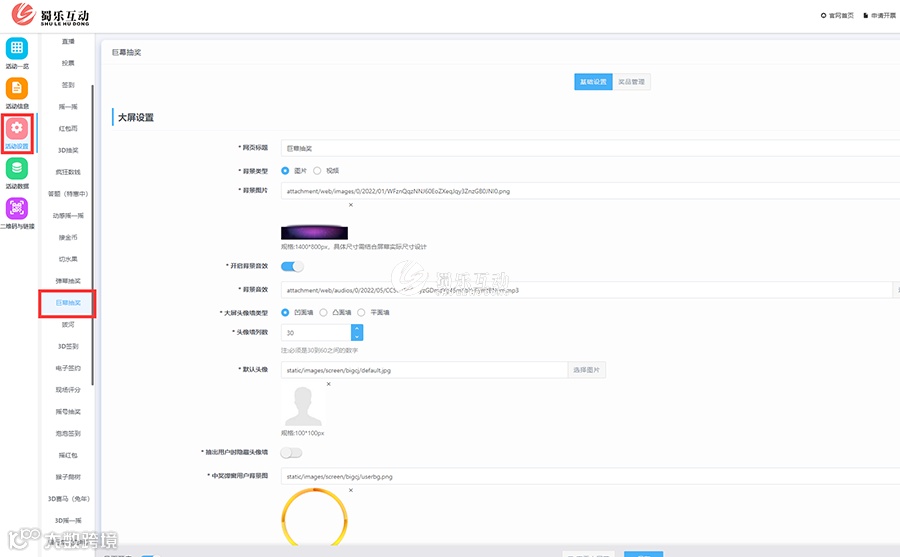Remove the background image with the small X

351,205
